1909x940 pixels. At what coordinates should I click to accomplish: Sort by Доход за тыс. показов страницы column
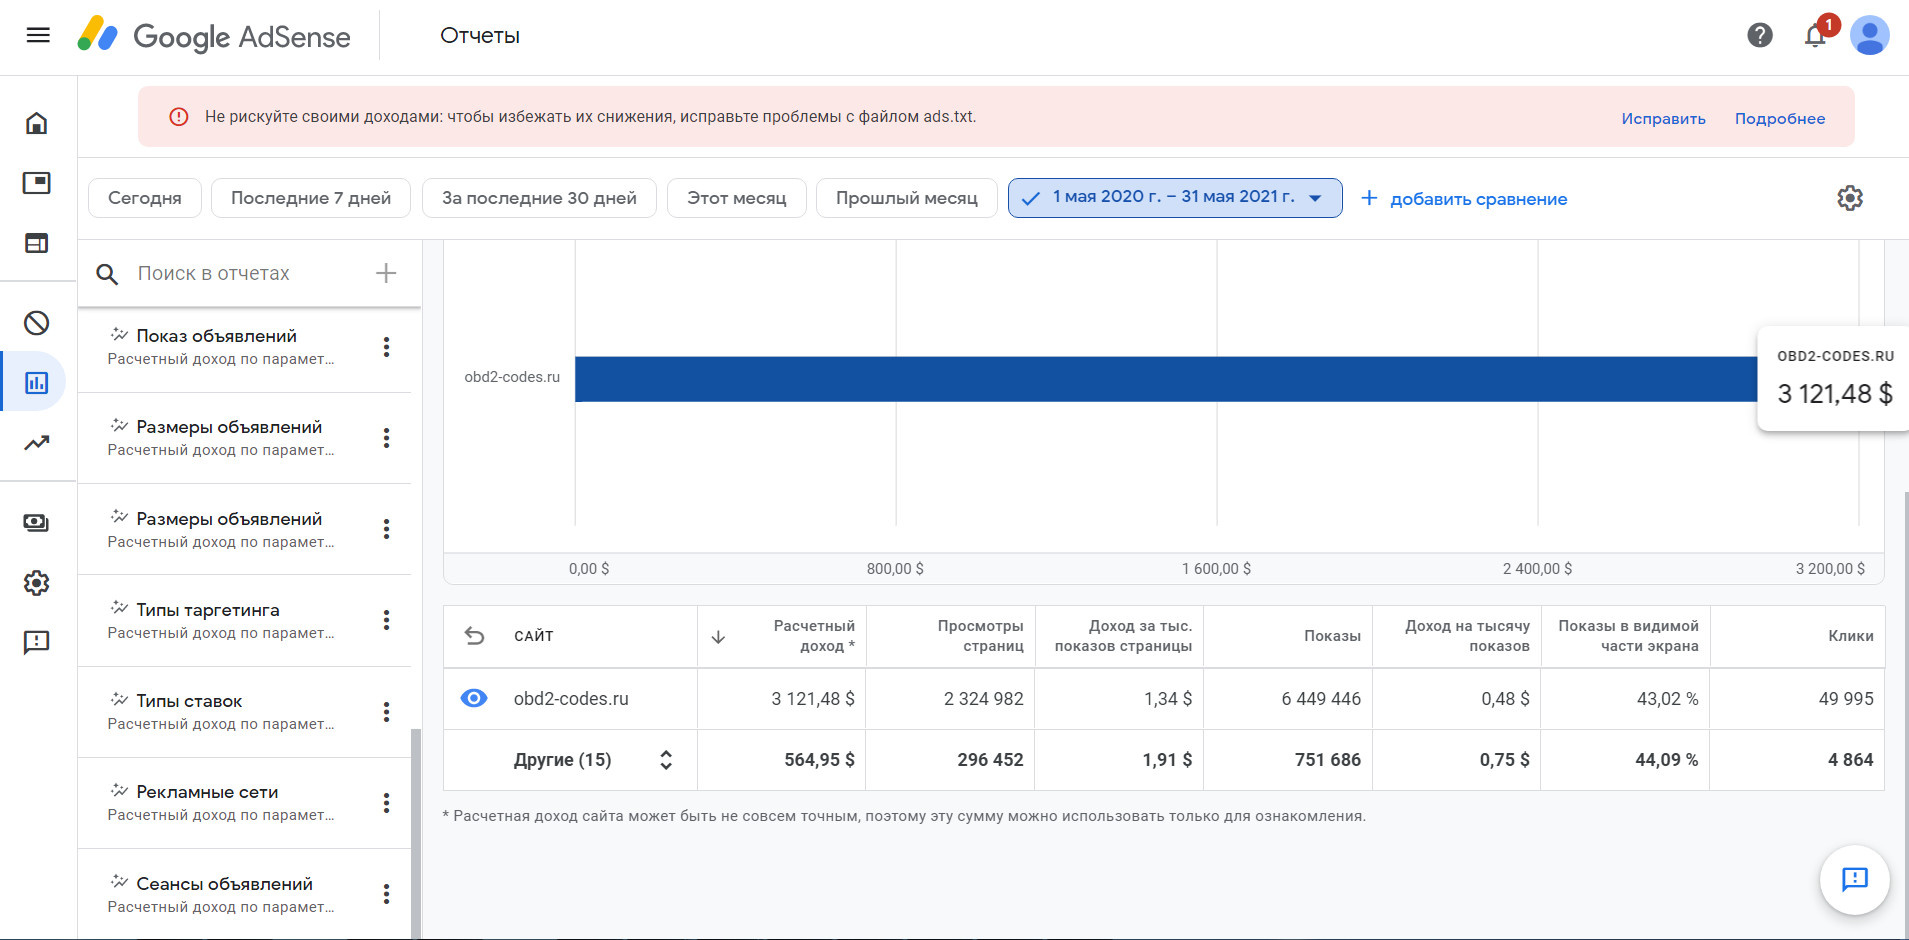(x=1123, y=636)
